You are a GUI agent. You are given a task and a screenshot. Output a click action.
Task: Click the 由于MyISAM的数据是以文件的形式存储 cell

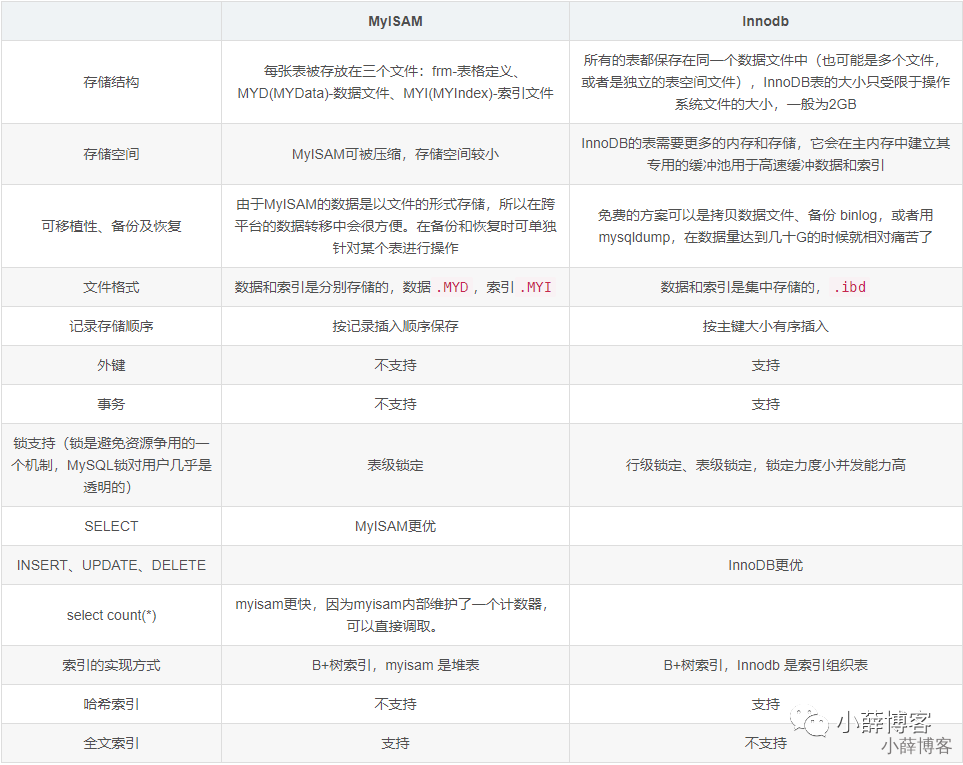pyautogui.click(x=395, y=226)
